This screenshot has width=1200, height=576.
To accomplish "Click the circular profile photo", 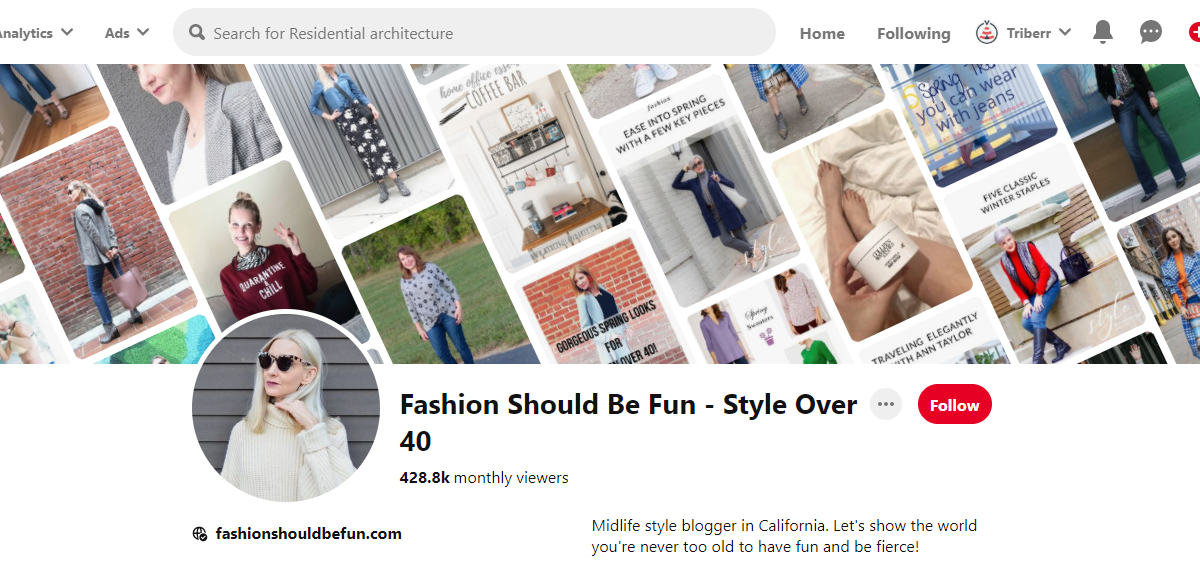I will (x=286, y=408).
